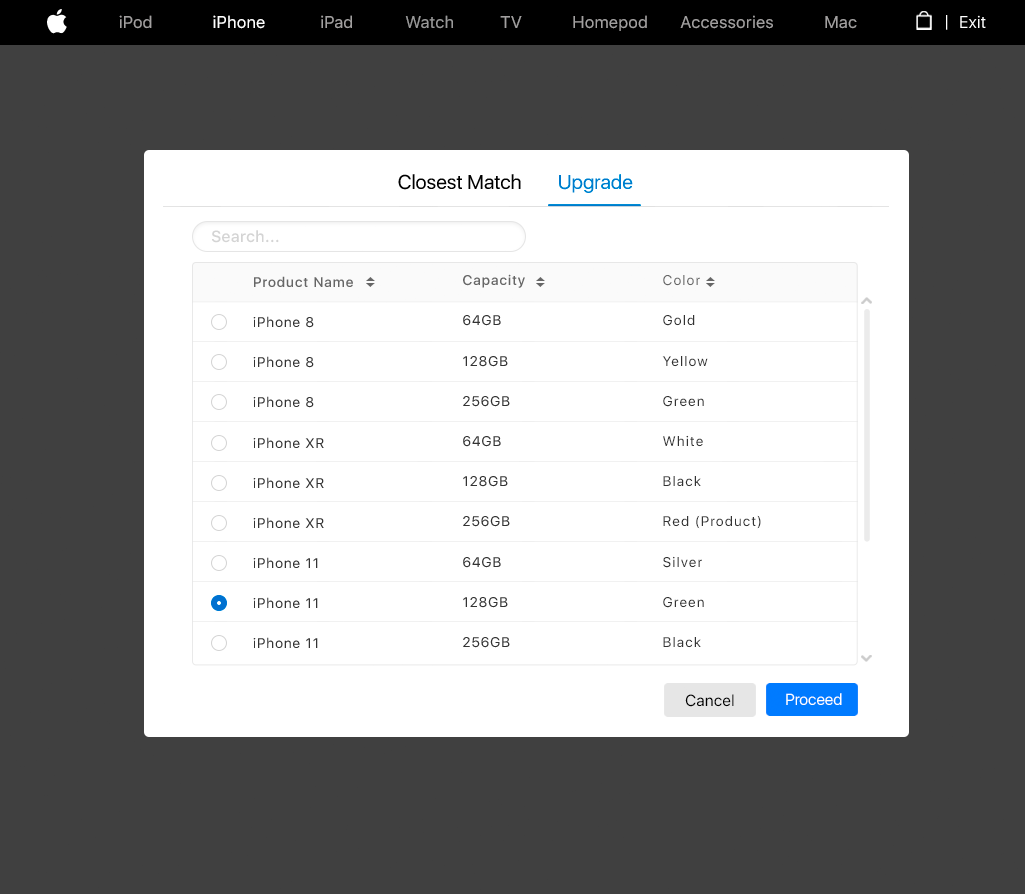Screen dimensions: 1025x894
Task: Click 128GB in the iPhone XR row
Action: (x=484, y=481)
